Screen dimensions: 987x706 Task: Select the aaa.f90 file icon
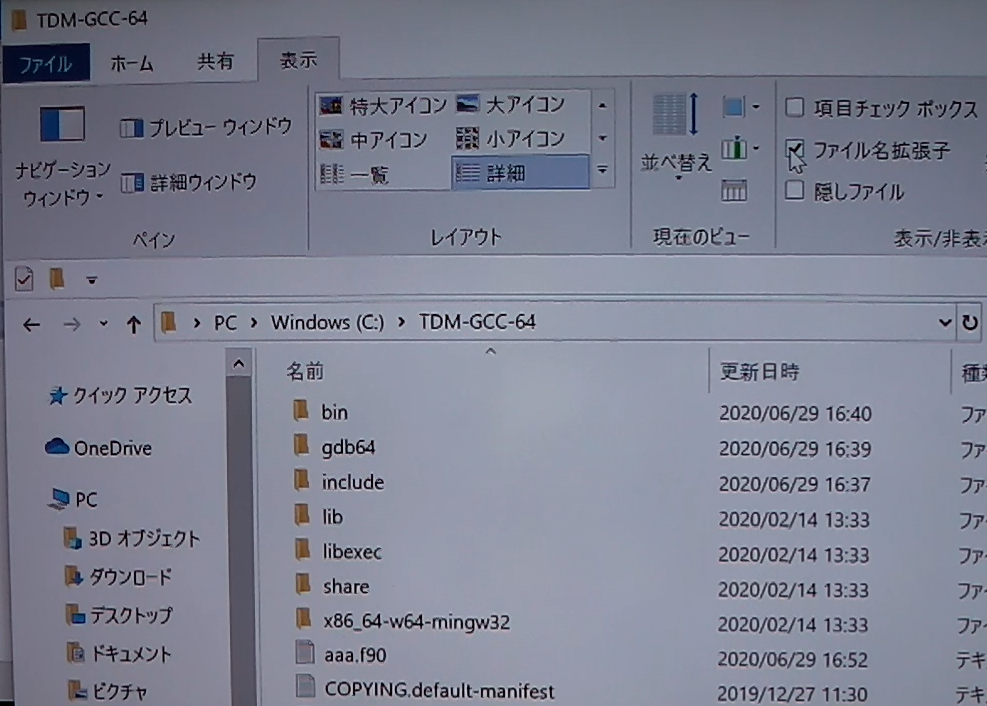pyautogui.click(x=305, y=653)
